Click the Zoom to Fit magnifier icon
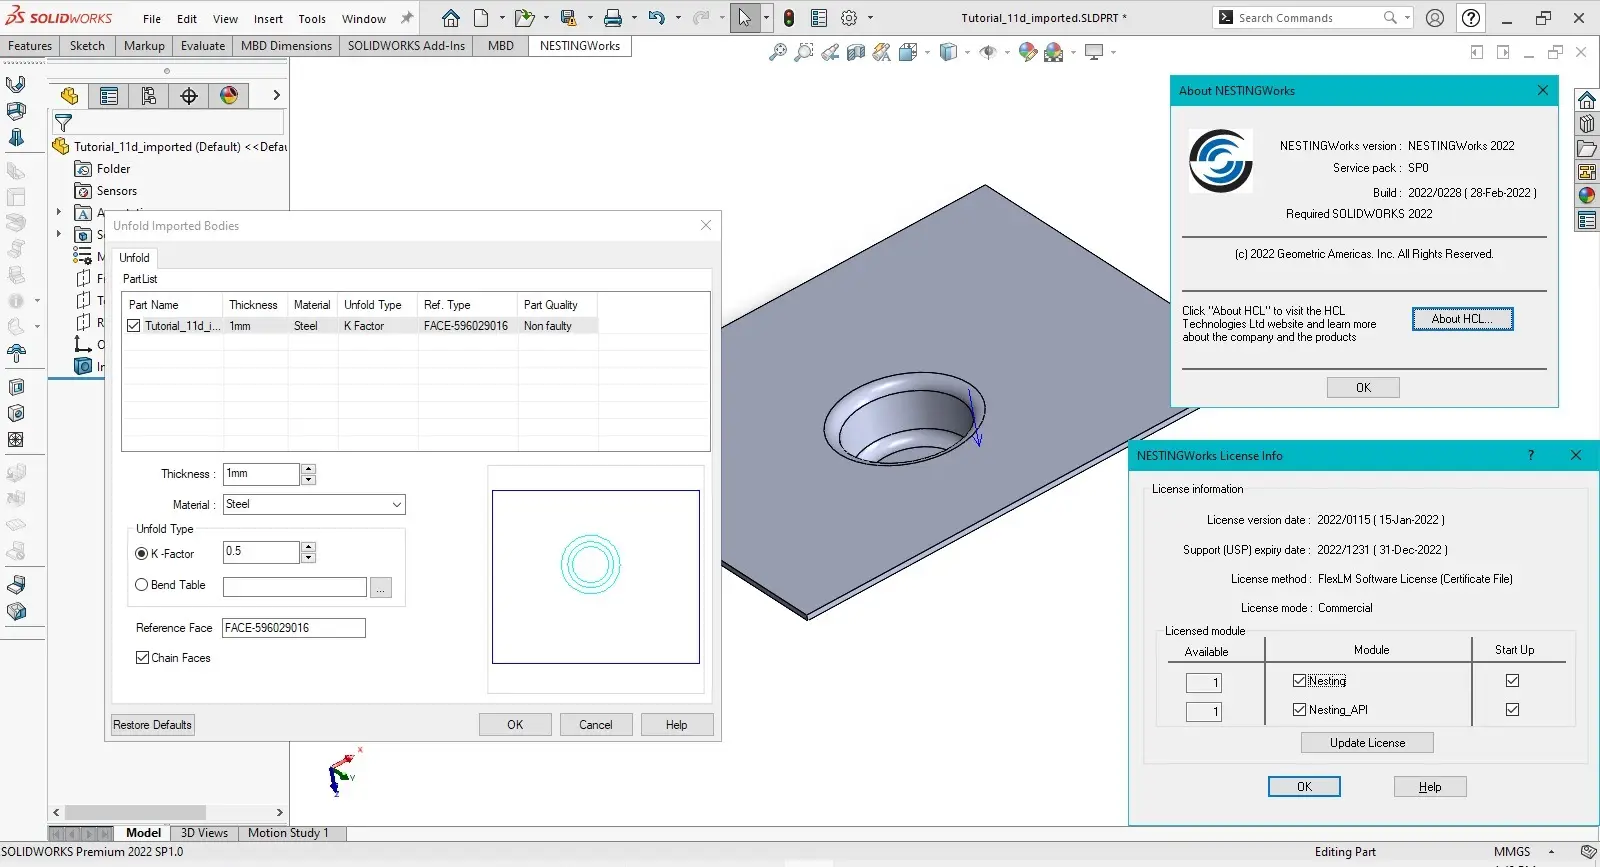The image size is (1600, 867). (x=777, y=53)
